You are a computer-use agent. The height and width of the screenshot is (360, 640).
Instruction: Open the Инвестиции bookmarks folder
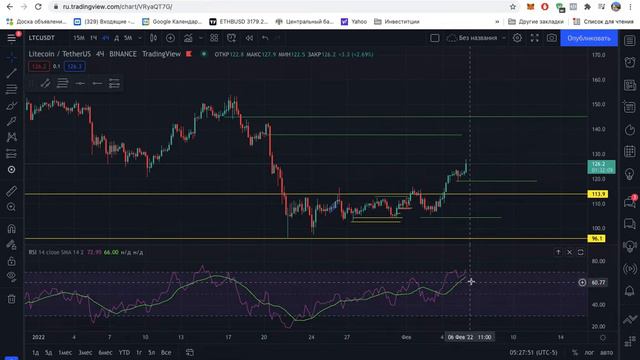tap(397, 22)
